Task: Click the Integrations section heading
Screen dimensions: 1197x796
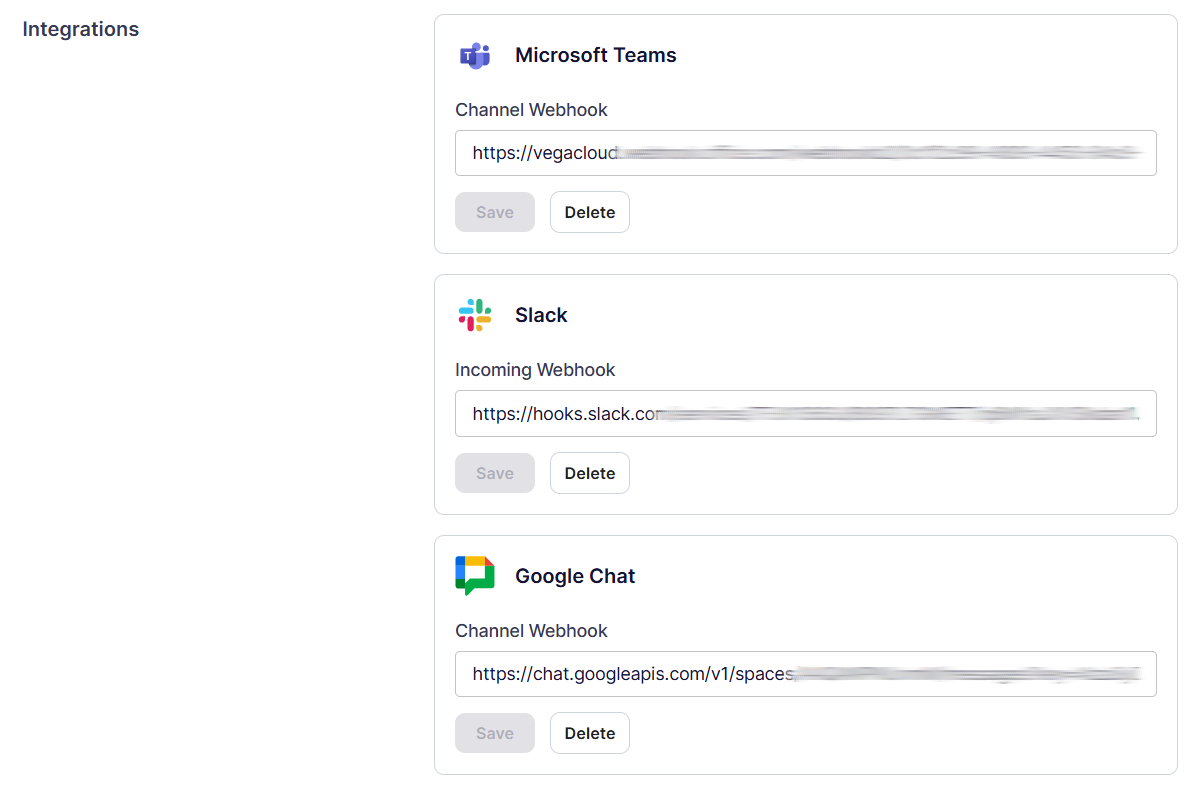Action: coord(81,29)
